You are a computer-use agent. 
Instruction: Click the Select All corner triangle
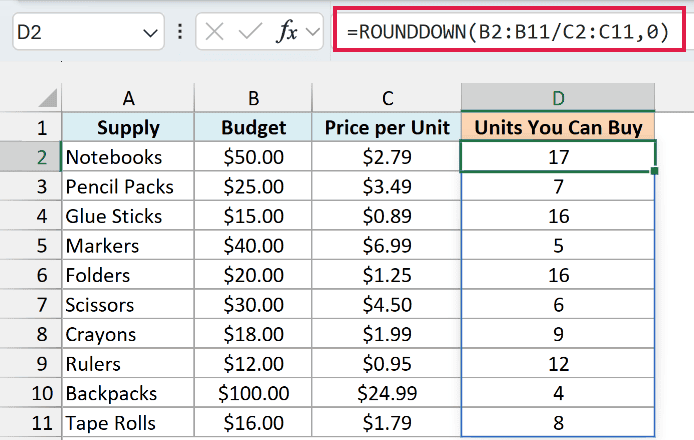click(47, 98)
